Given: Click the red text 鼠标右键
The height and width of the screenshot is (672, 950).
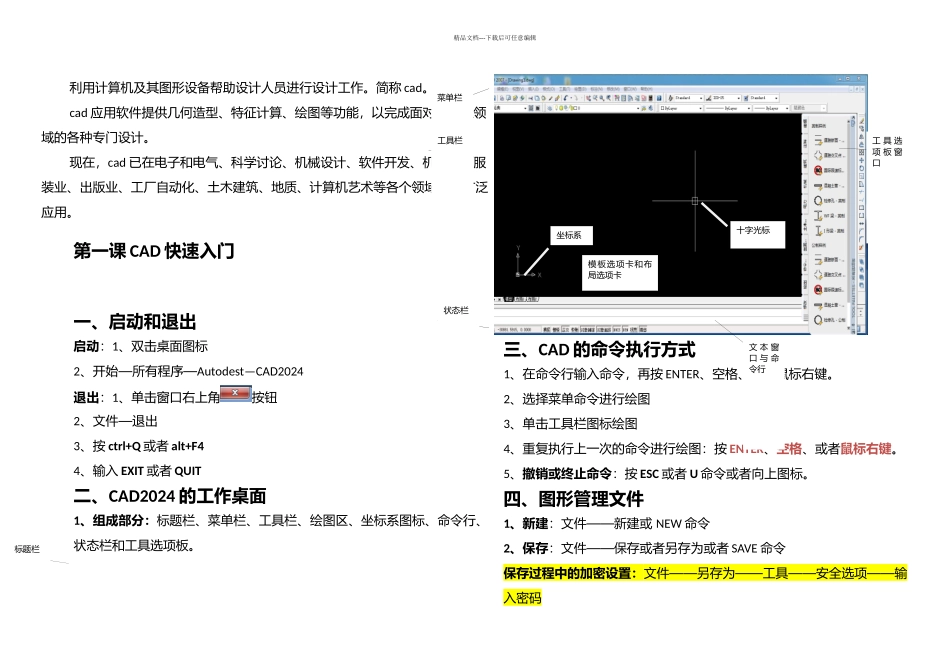Looking at the screenshot, I should coord(865,449).
